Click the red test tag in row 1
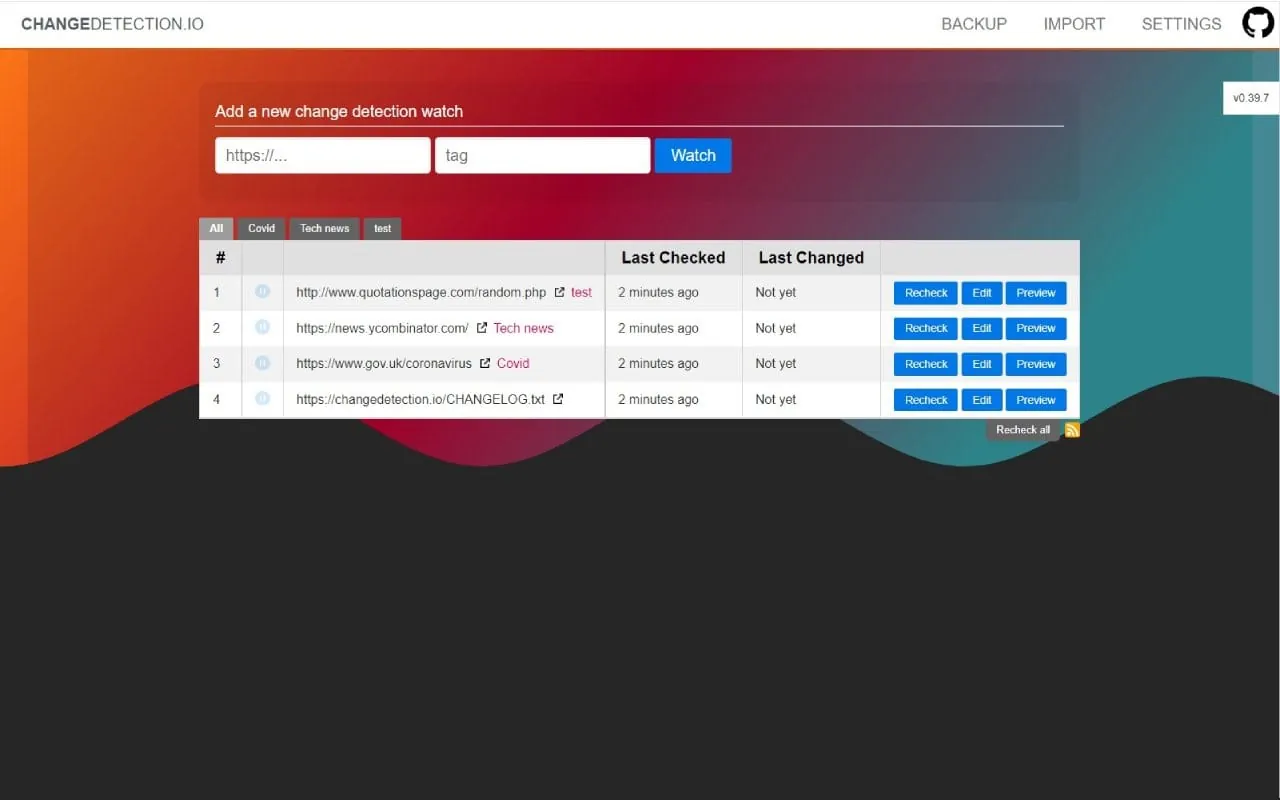The height and width of the screenshot is (800, 1280). 581,293
